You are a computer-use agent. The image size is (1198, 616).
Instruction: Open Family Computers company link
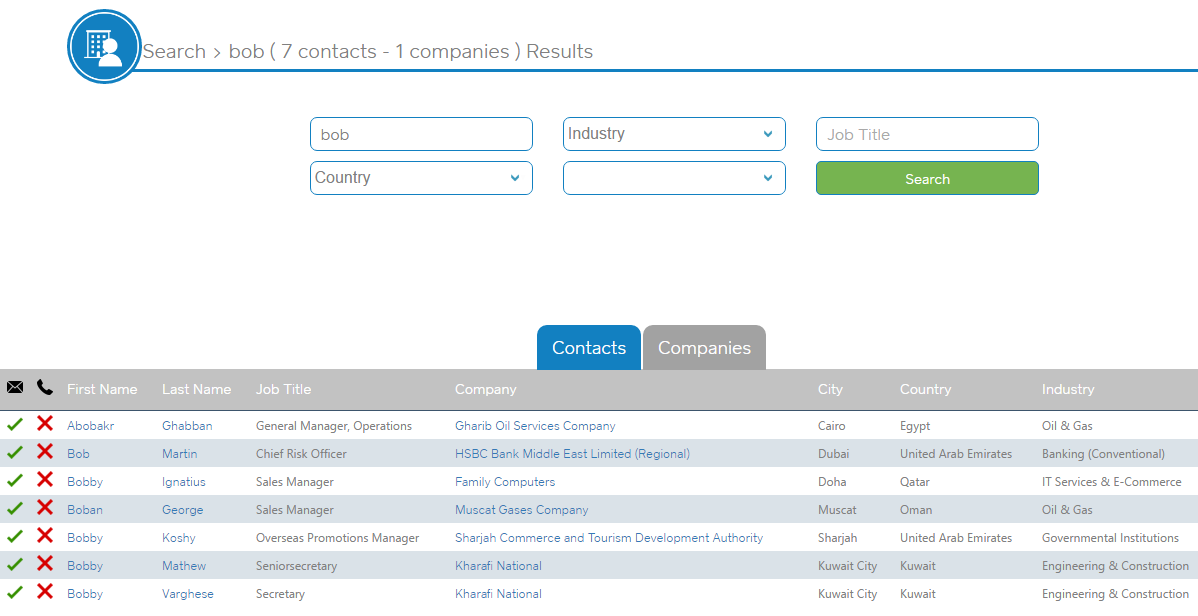[505, 482]
